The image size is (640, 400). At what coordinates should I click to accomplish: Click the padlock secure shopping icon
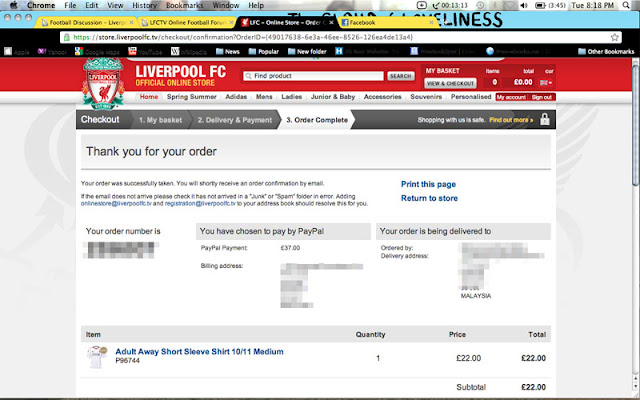click(x=545, y=119)
